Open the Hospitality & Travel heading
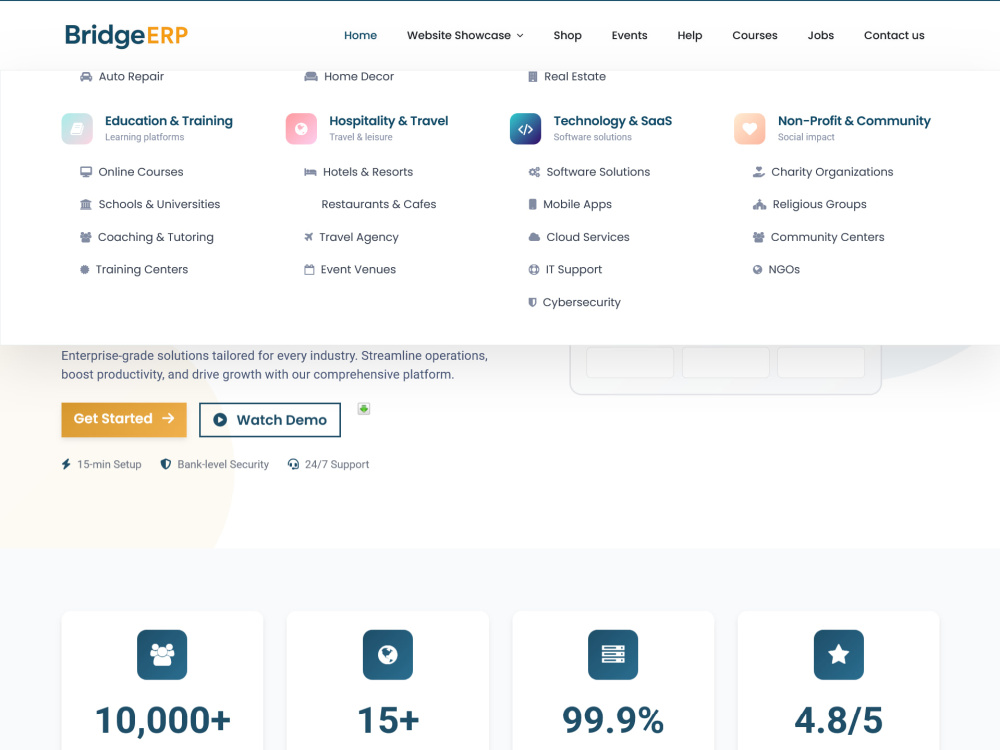Viewport: 1000px width, 750px height. click(388, 121)
